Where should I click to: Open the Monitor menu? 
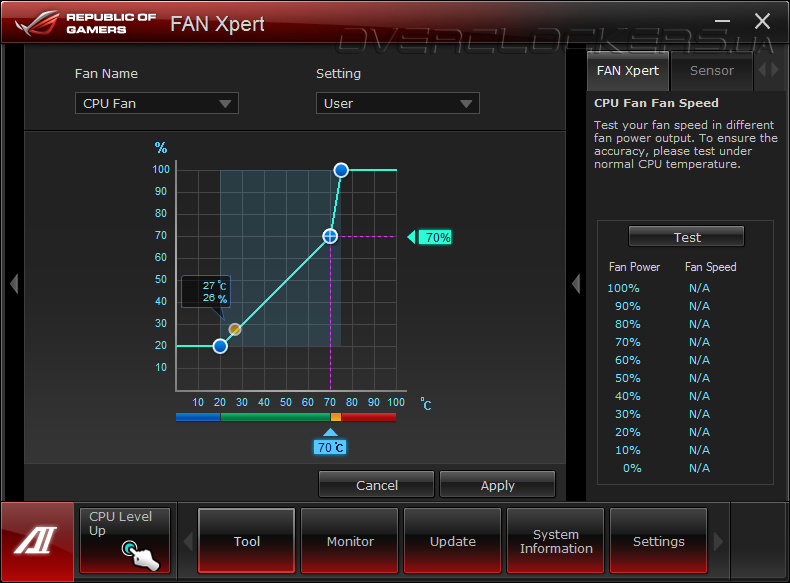coord(350,541)
